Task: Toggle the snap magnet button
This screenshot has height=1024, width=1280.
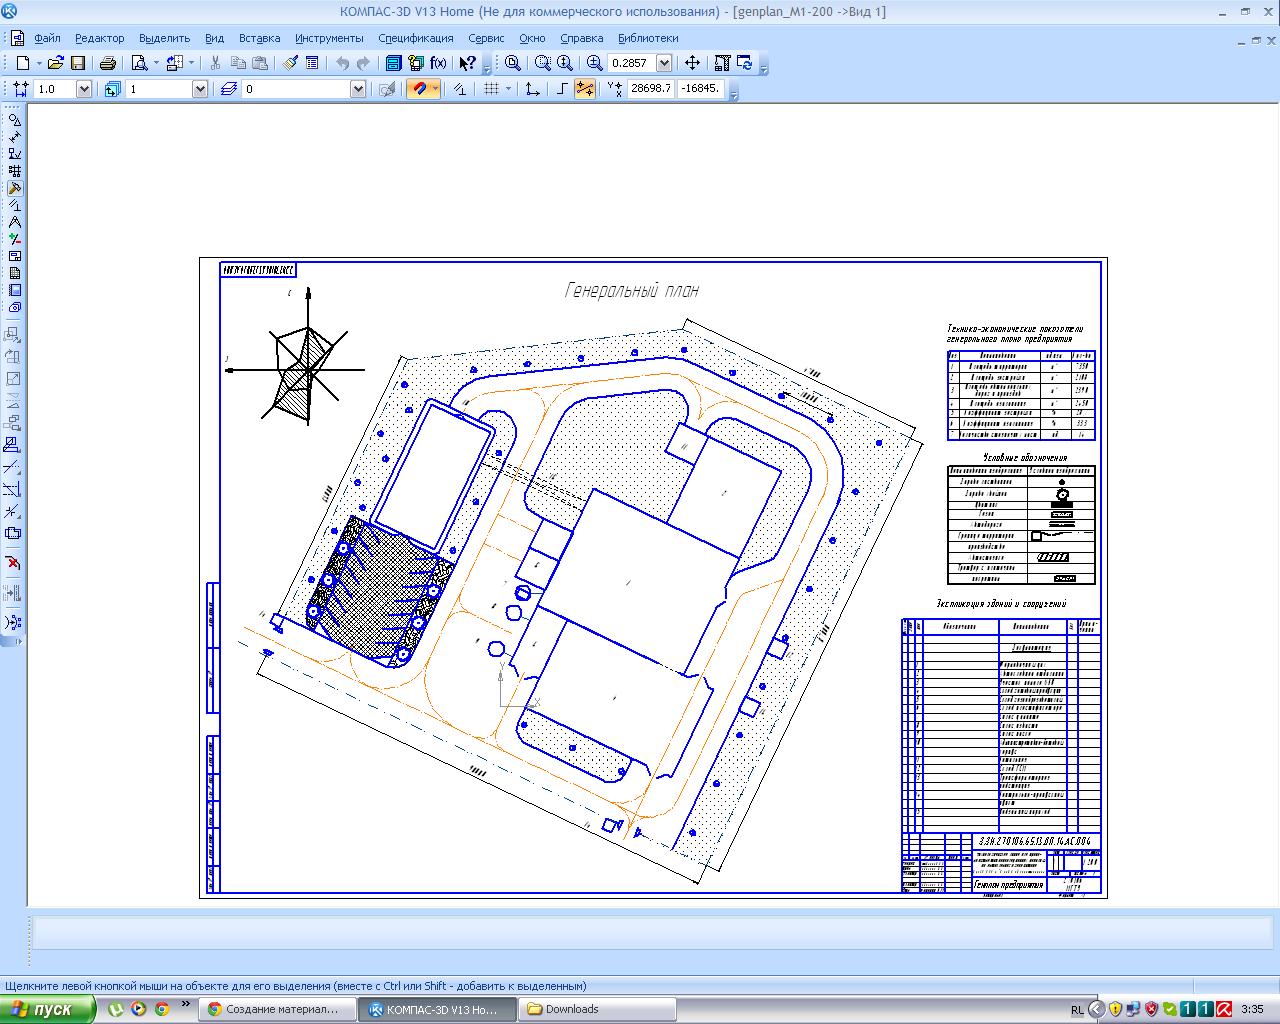Action: click(420, 89)
